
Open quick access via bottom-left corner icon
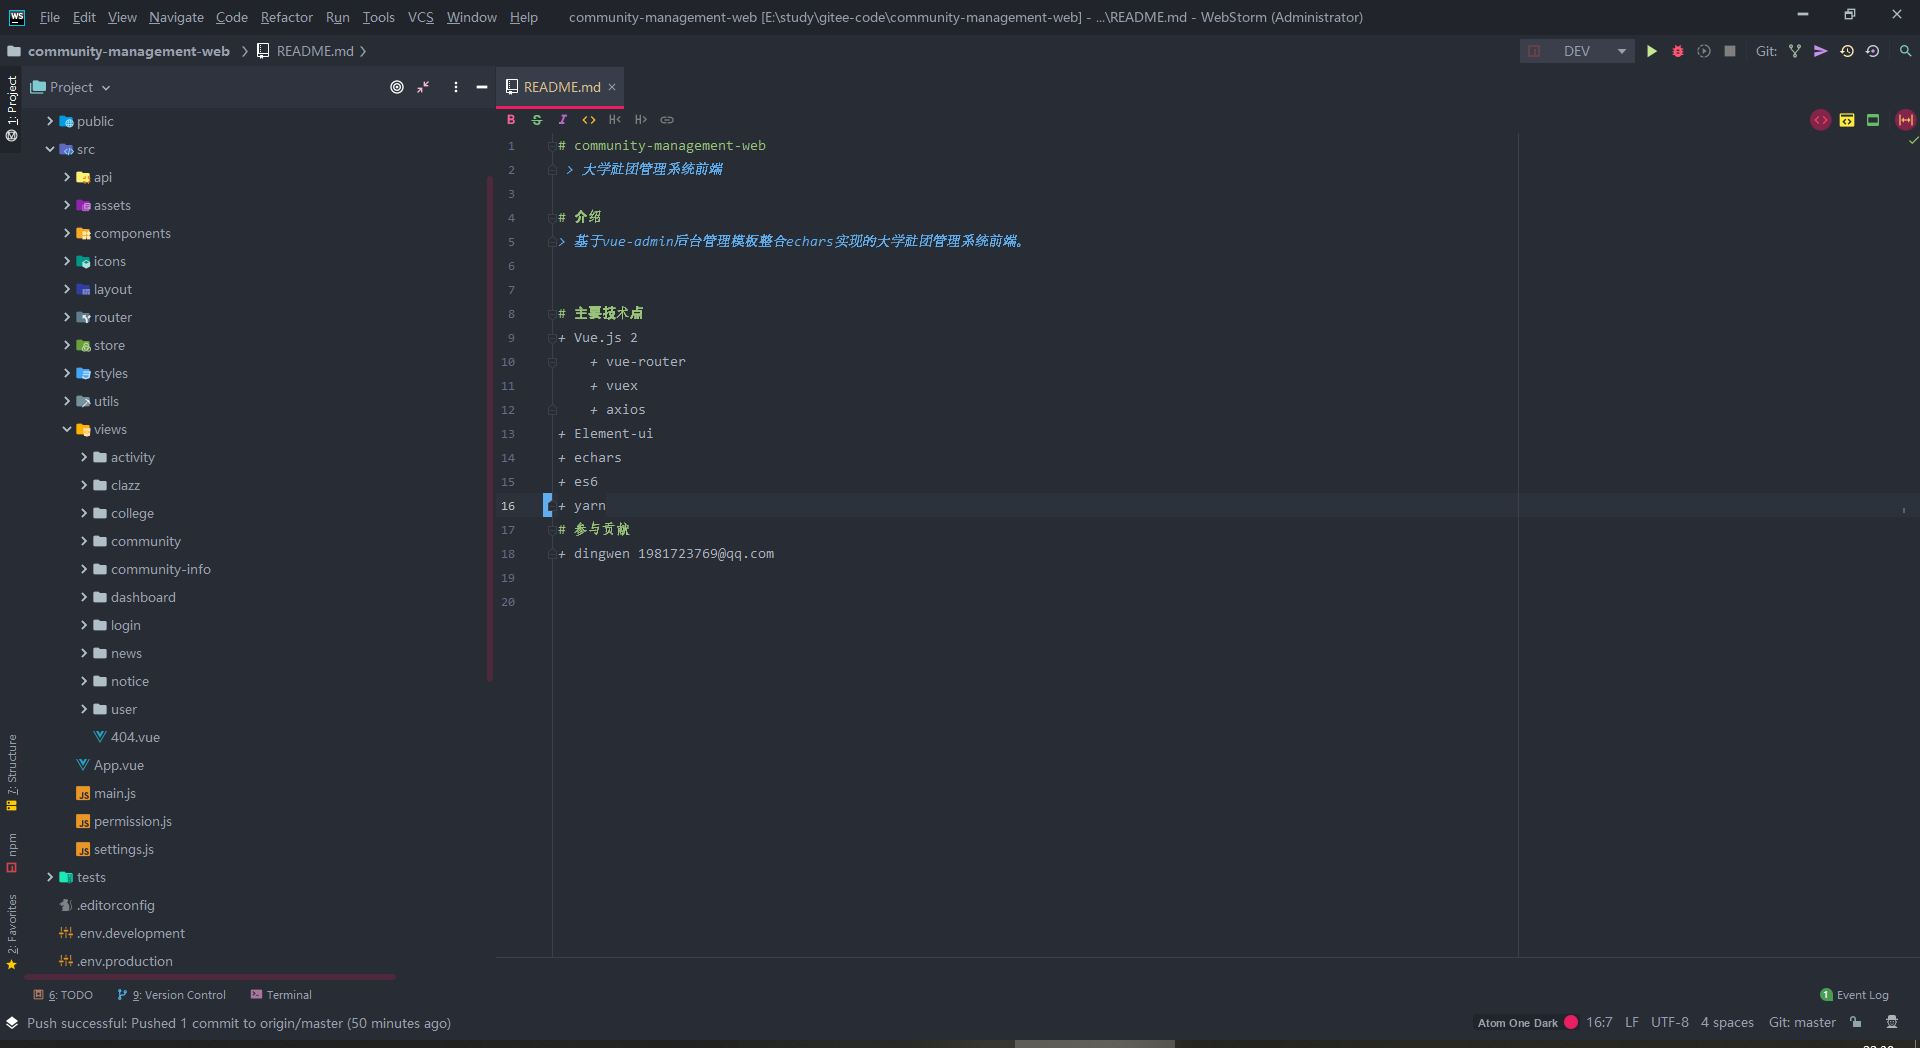coord(12,1022)
